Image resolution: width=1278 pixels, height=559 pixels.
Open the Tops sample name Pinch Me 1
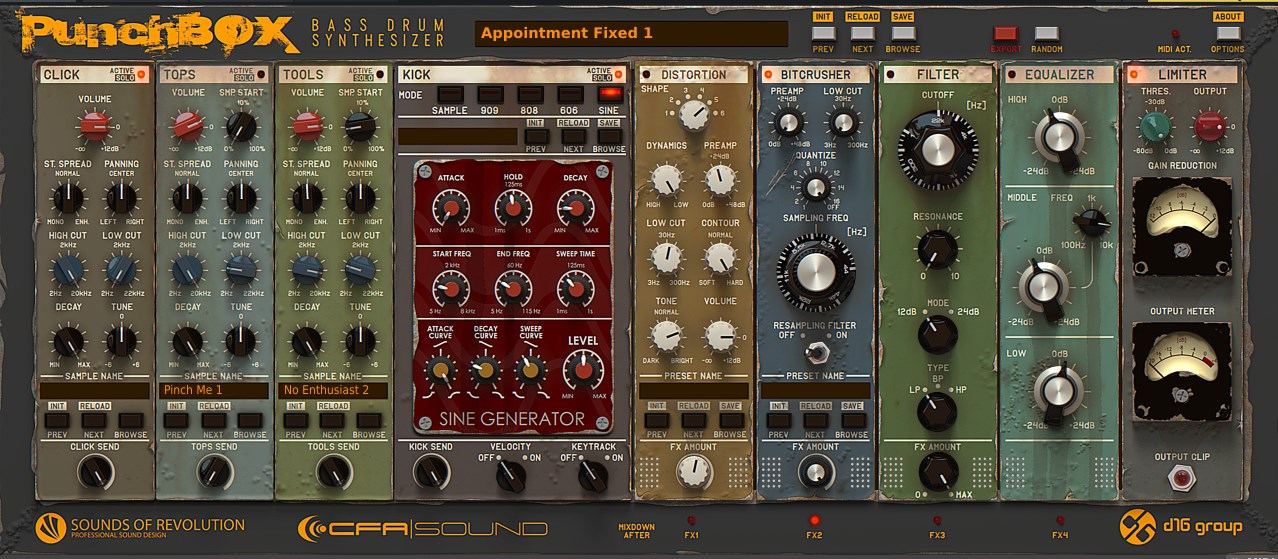click(214, 390)
